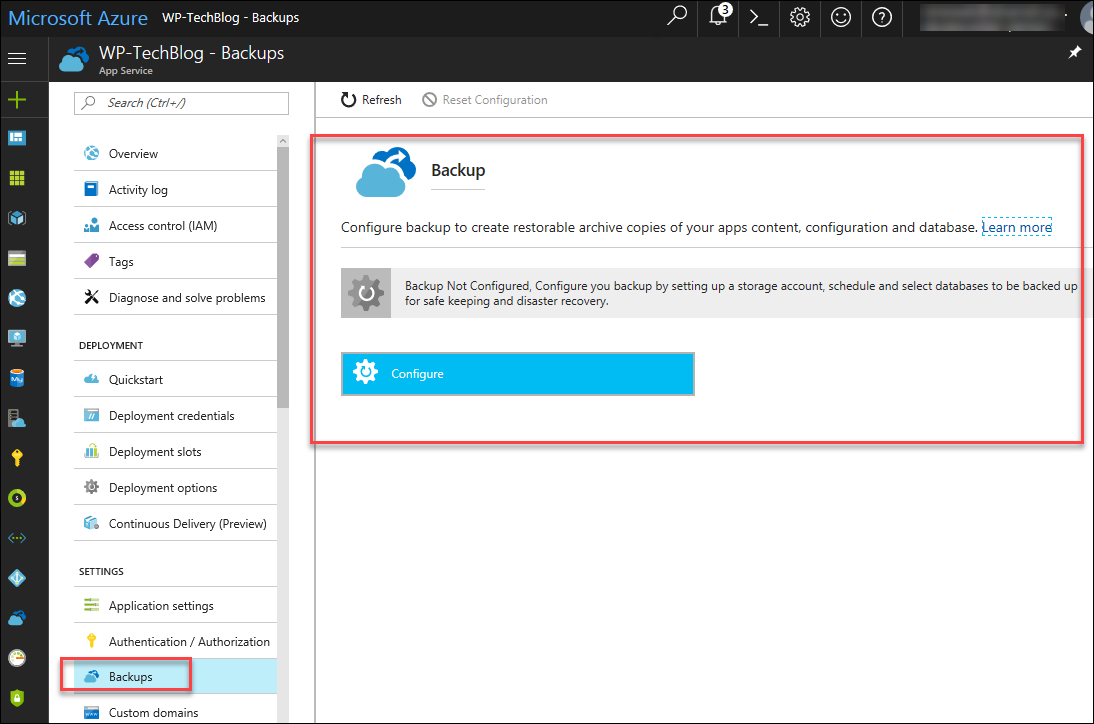This screenshot has width=1094, height=724.
Task: Open portal settings gear in top bar
Action: click(800, 17)
